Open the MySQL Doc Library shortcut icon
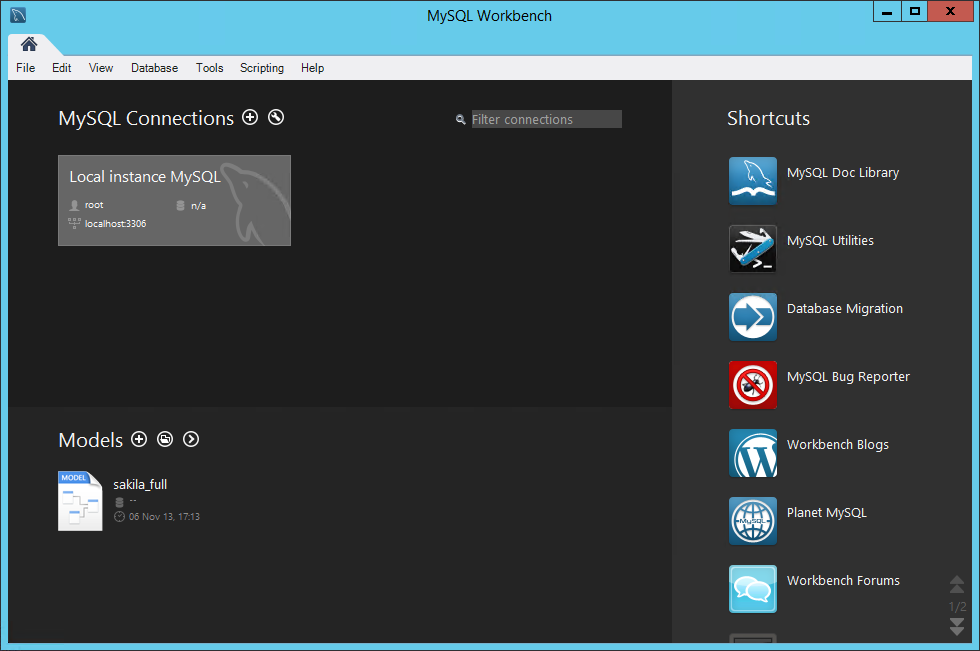The width and height of the screenshot is (980, 651). [752, 181]
